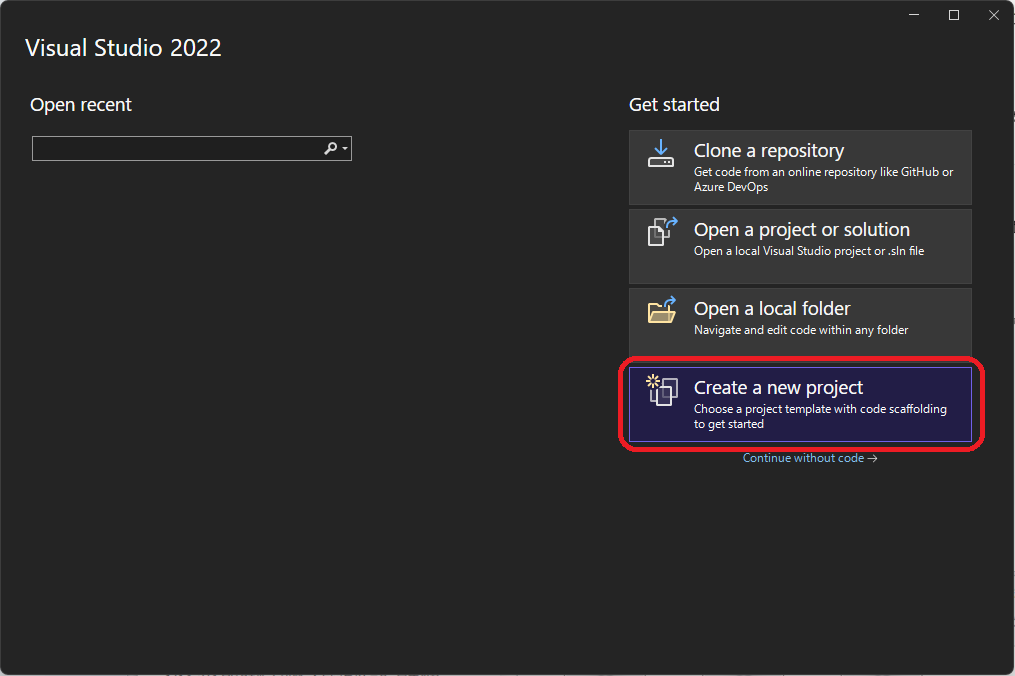
Task: Click the Create a new project icon
Action: pyautogui.click(x=662, y=390)
